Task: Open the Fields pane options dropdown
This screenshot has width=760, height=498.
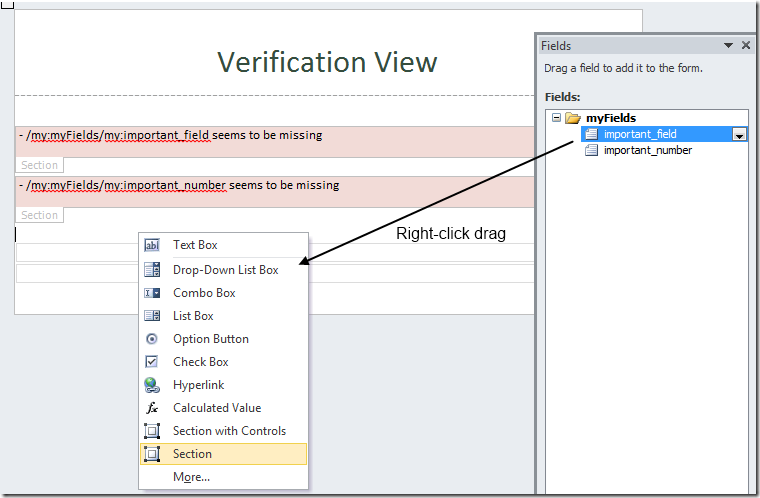Action: 729,46
